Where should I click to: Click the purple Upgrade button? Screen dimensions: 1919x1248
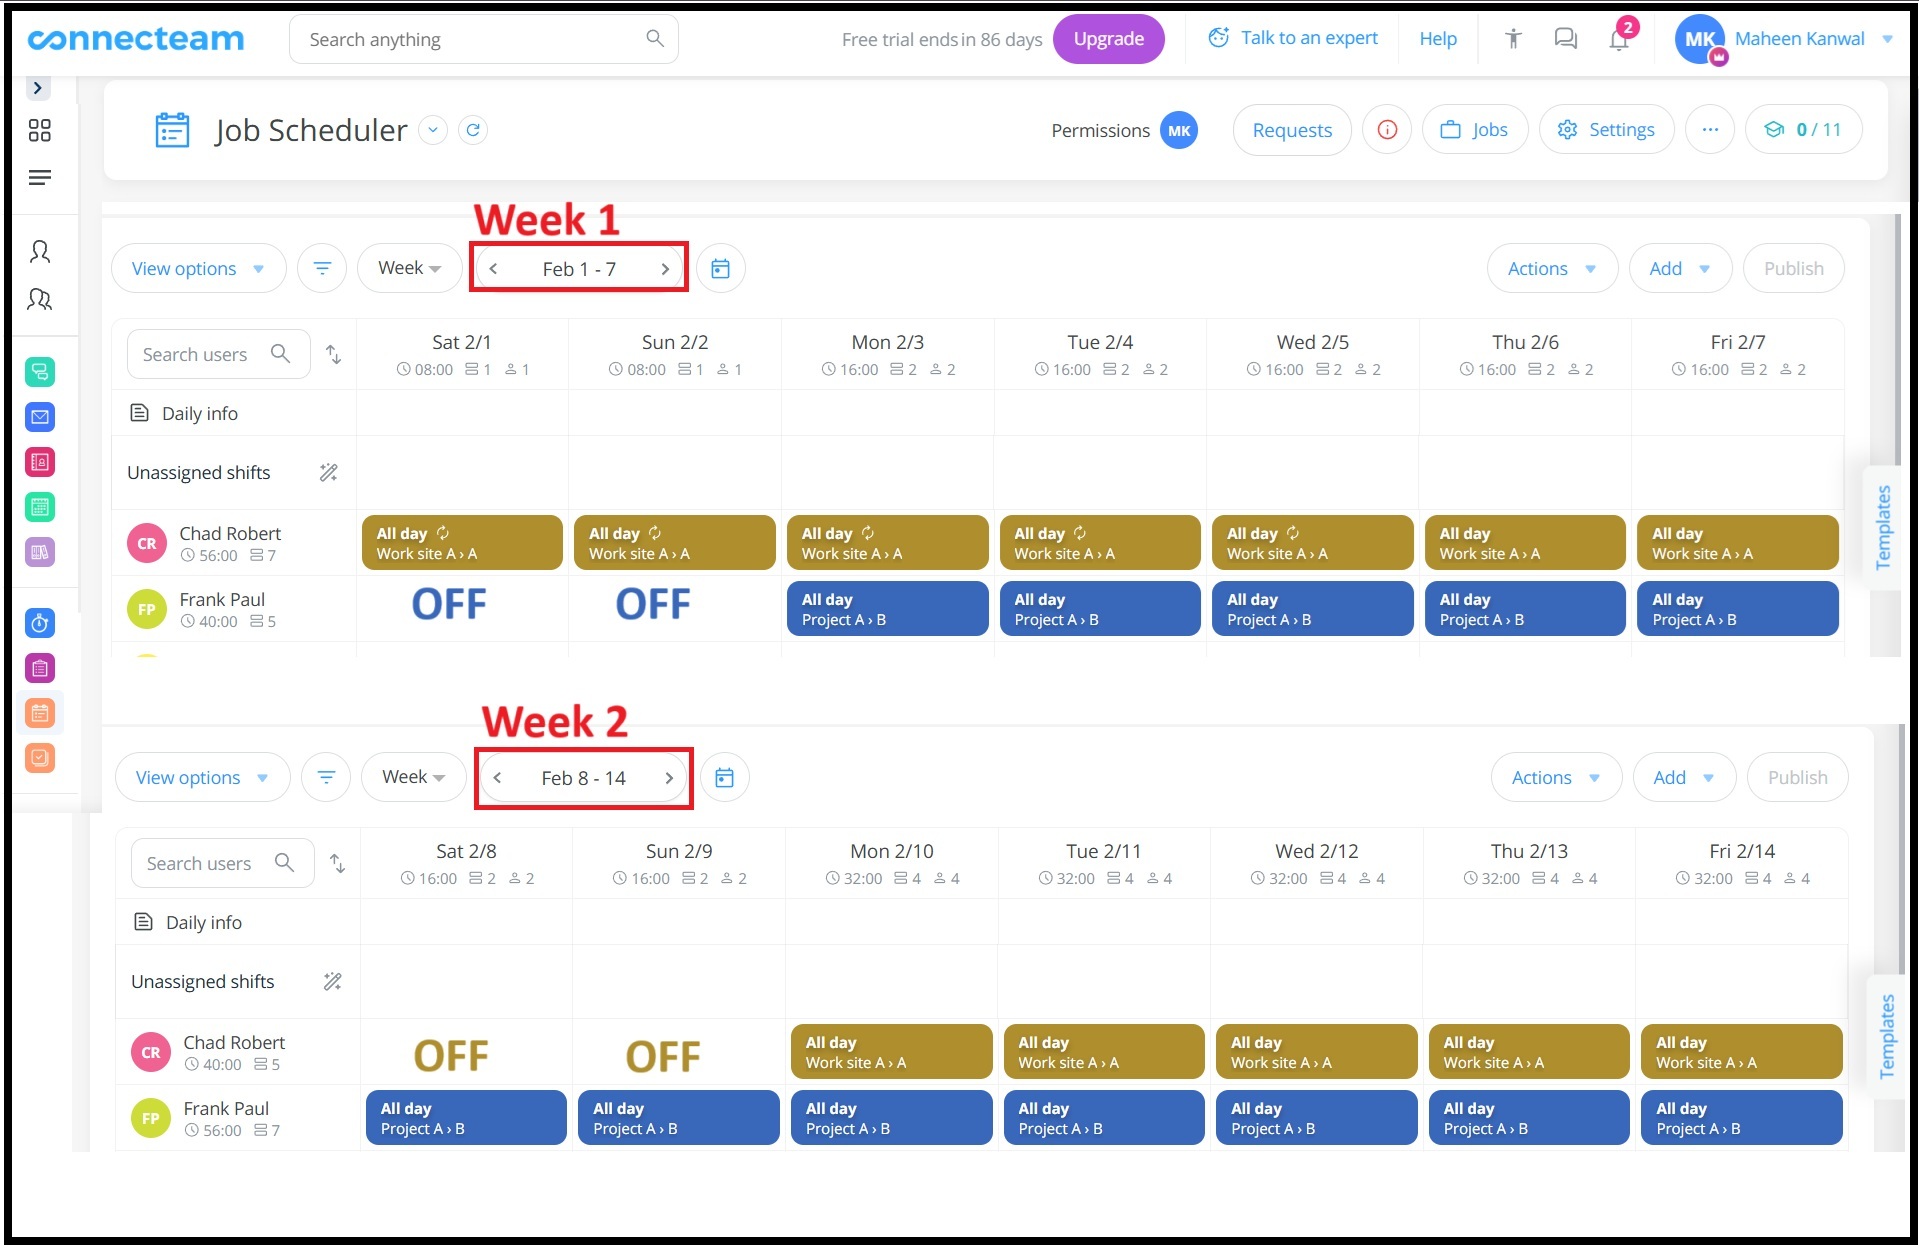point(1108,38)
